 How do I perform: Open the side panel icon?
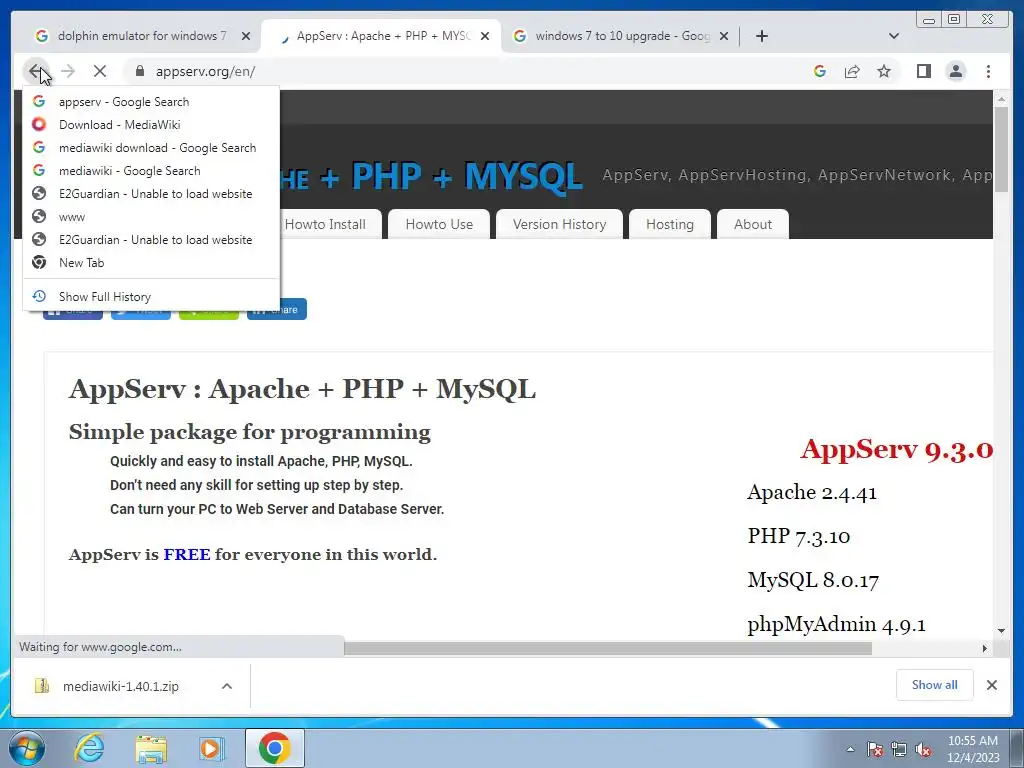pyautogui.click(x=923, y=71)
